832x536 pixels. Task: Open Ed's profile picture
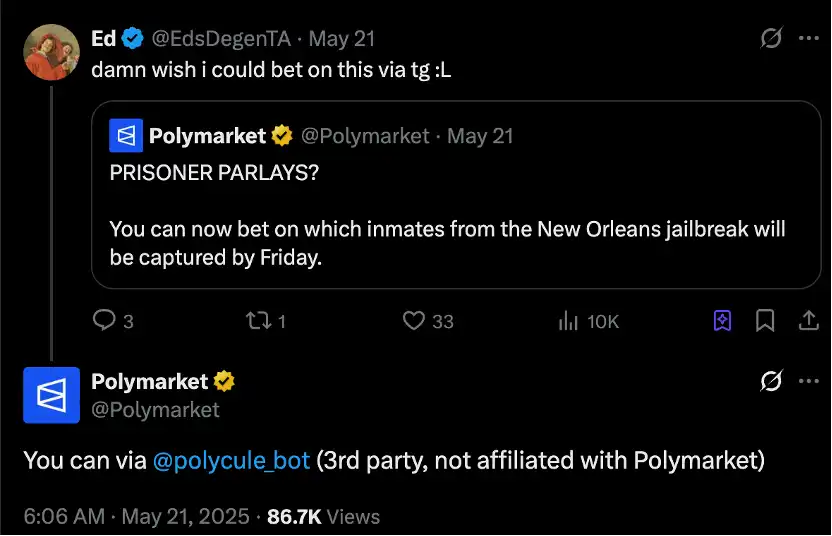[51, 51]
